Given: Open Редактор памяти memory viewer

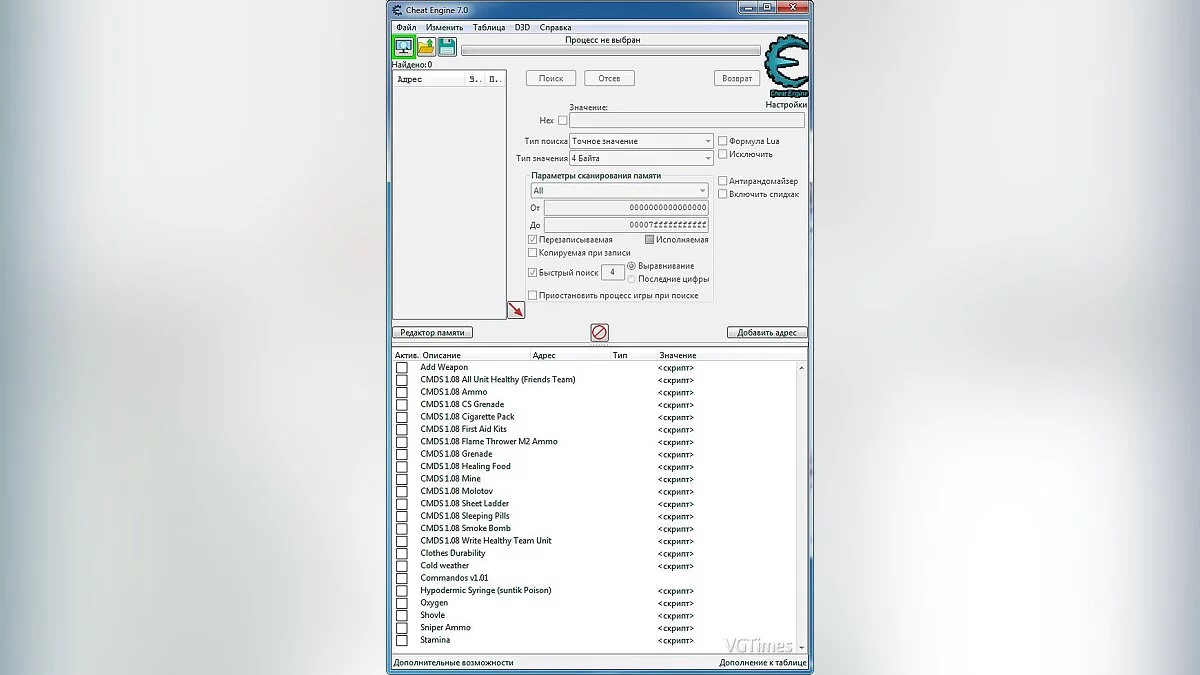Looking at the screenshot, I should tap(432, 332).
